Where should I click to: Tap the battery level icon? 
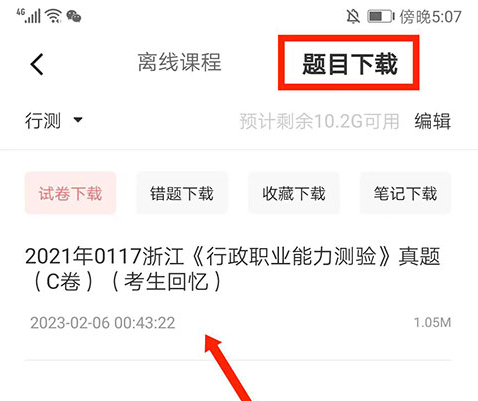coord(381,16)
